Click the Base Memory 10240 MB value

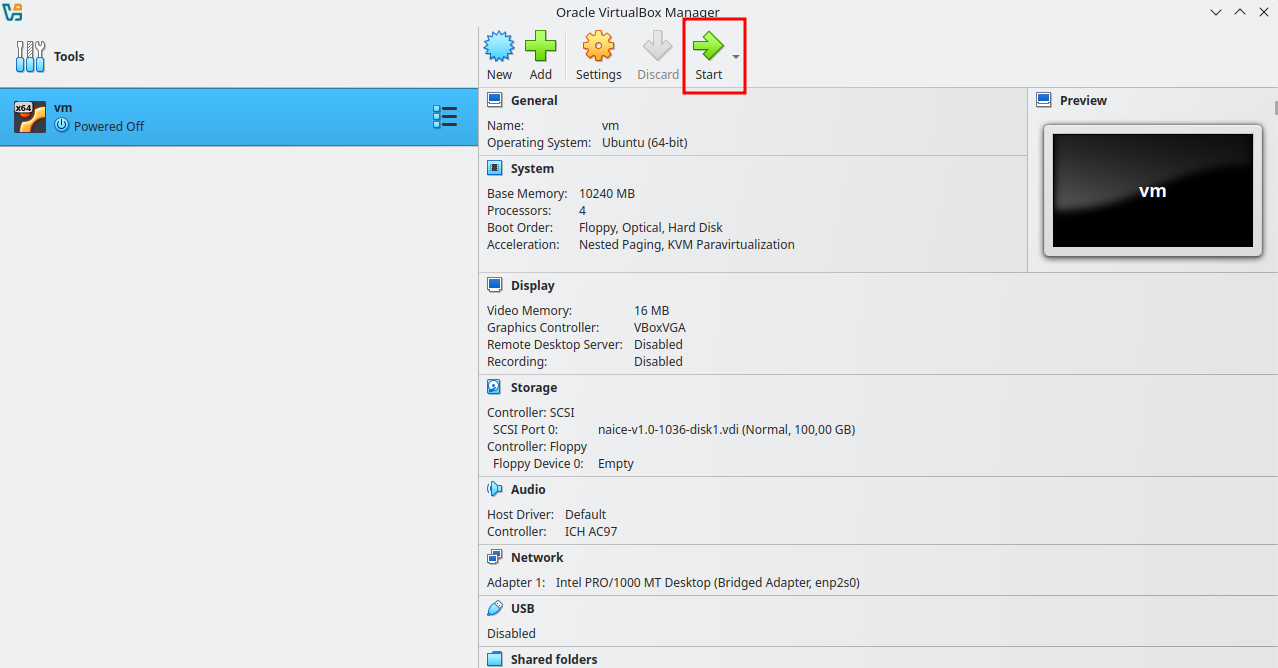point(607,193)
